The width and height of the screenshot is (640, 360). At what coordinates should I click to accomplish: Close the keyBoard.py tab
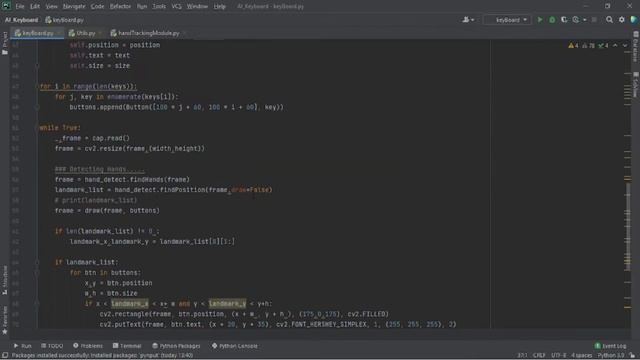coord(59,33)
